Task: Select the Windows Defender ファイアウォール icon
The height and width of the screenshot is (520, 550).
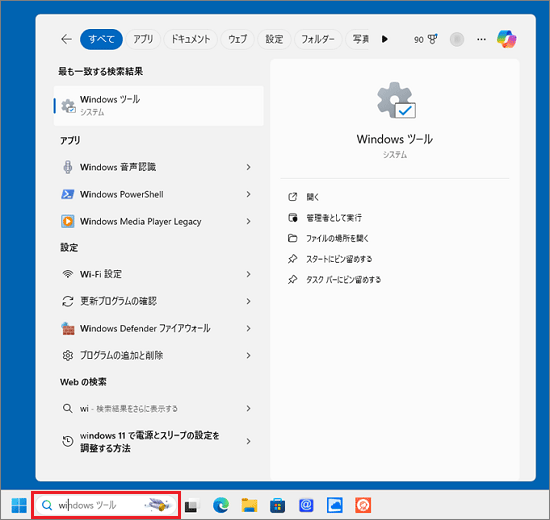Action: click(x=68, y=328)
